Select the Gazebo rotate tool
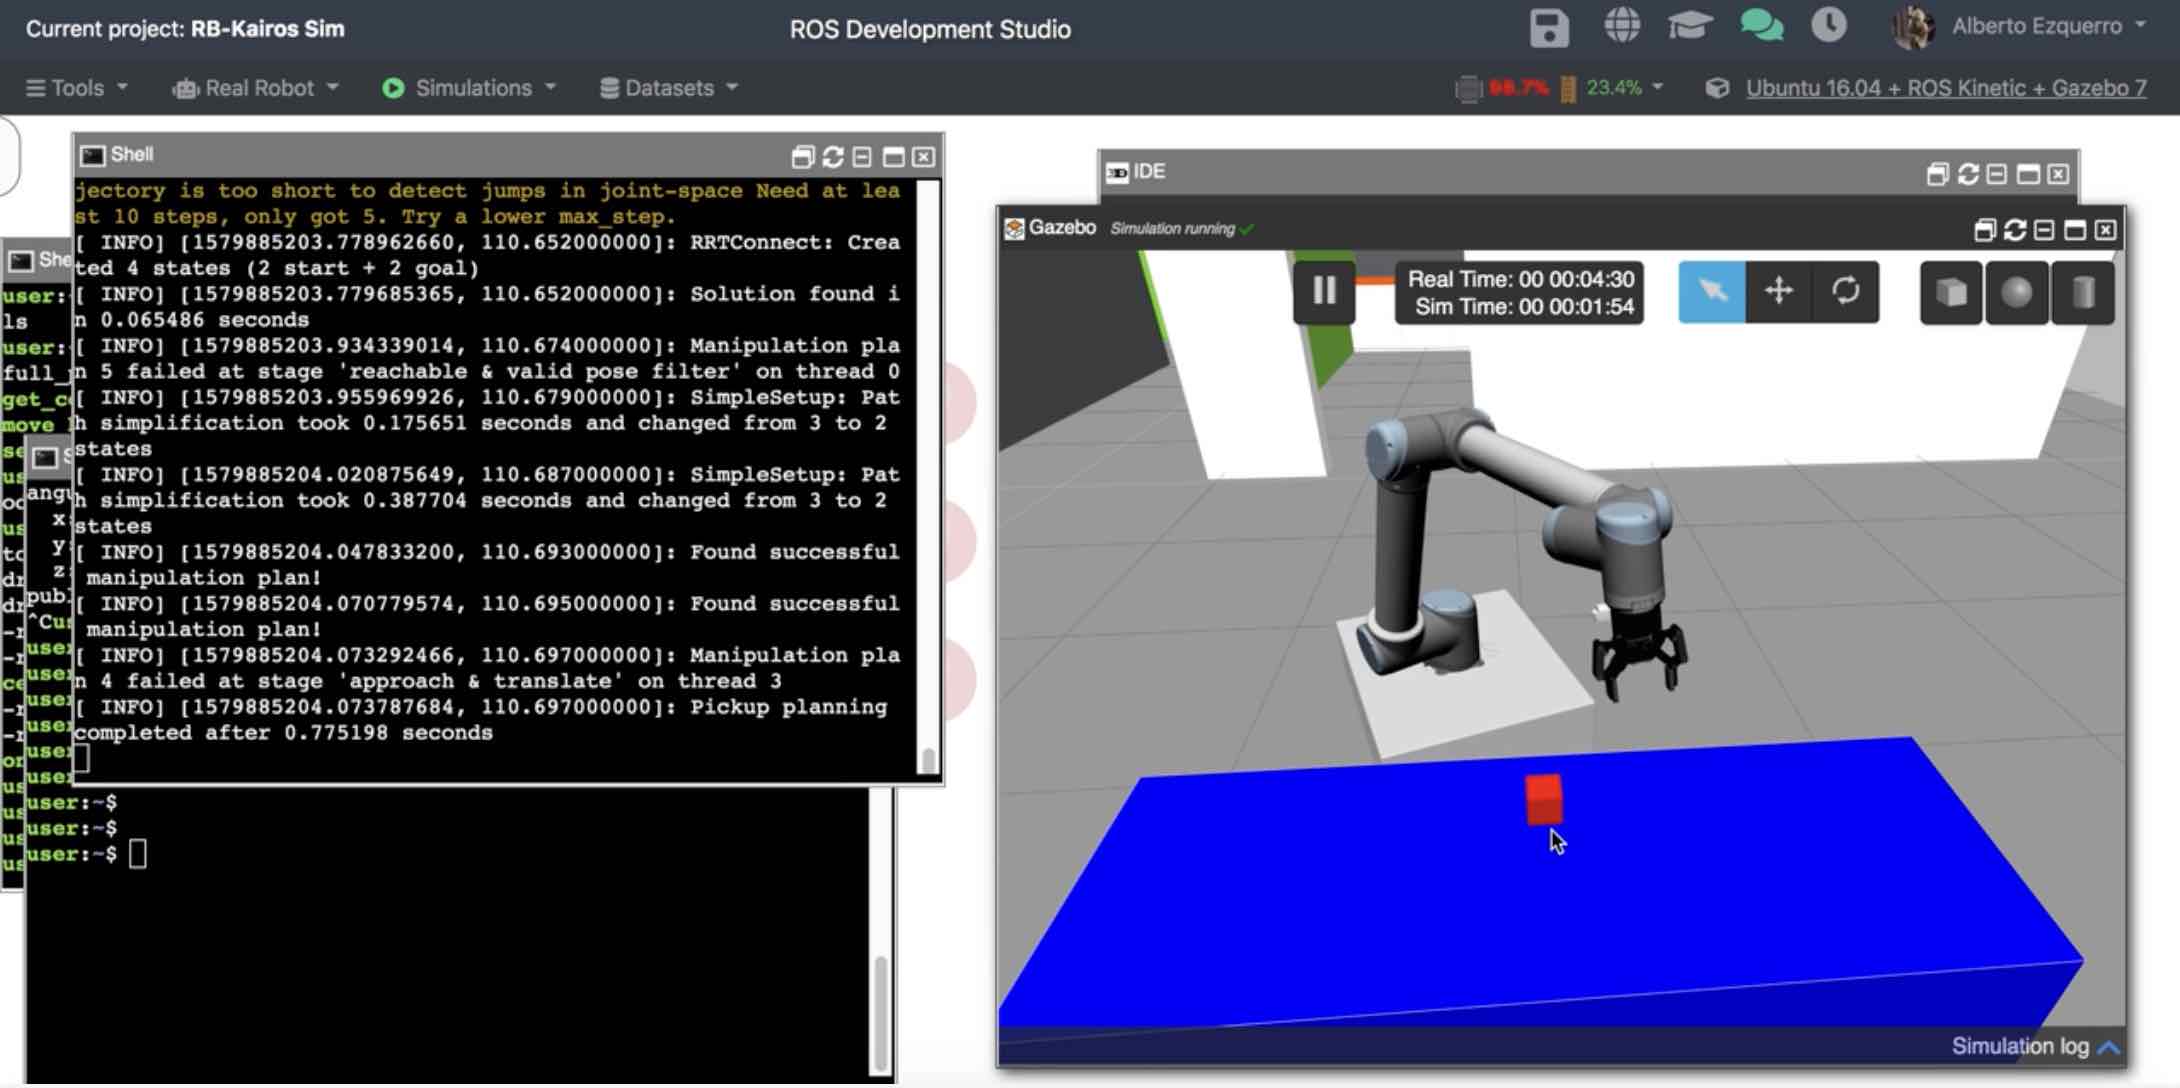Viewport: 2180px width, 1088px height. [x=1846, y=291]
